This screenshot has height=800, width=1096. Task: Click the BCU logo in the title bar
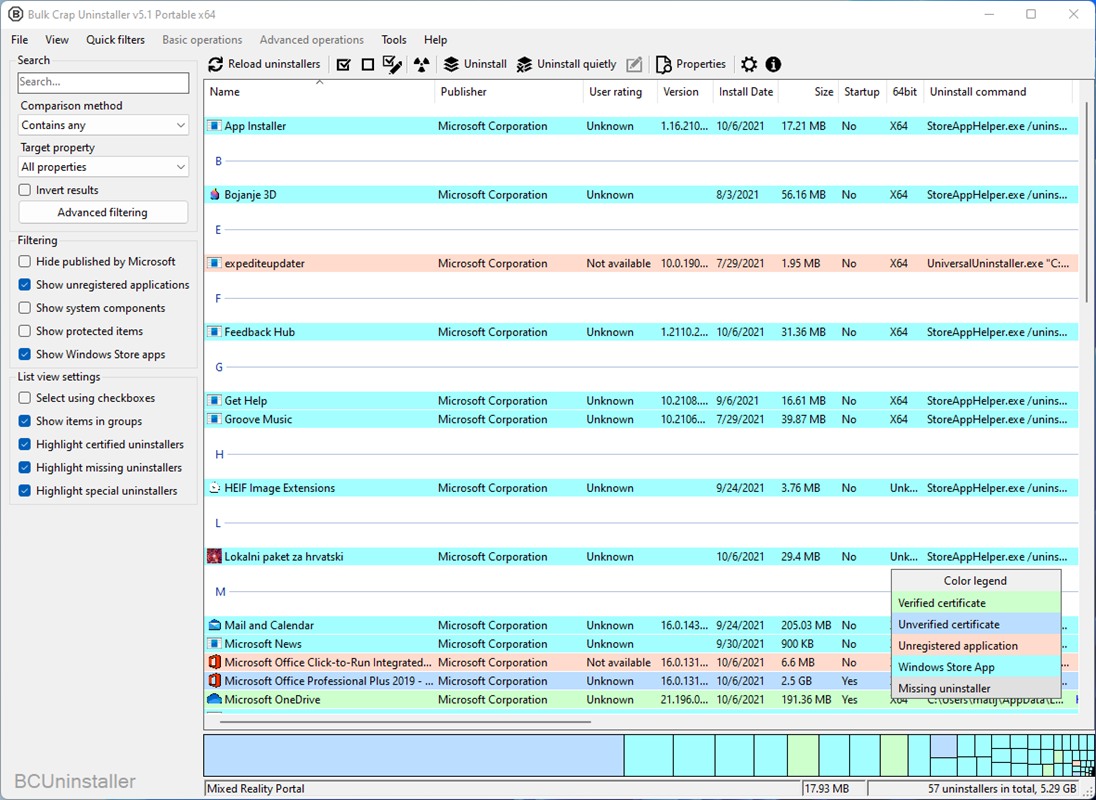coord(14,14)
